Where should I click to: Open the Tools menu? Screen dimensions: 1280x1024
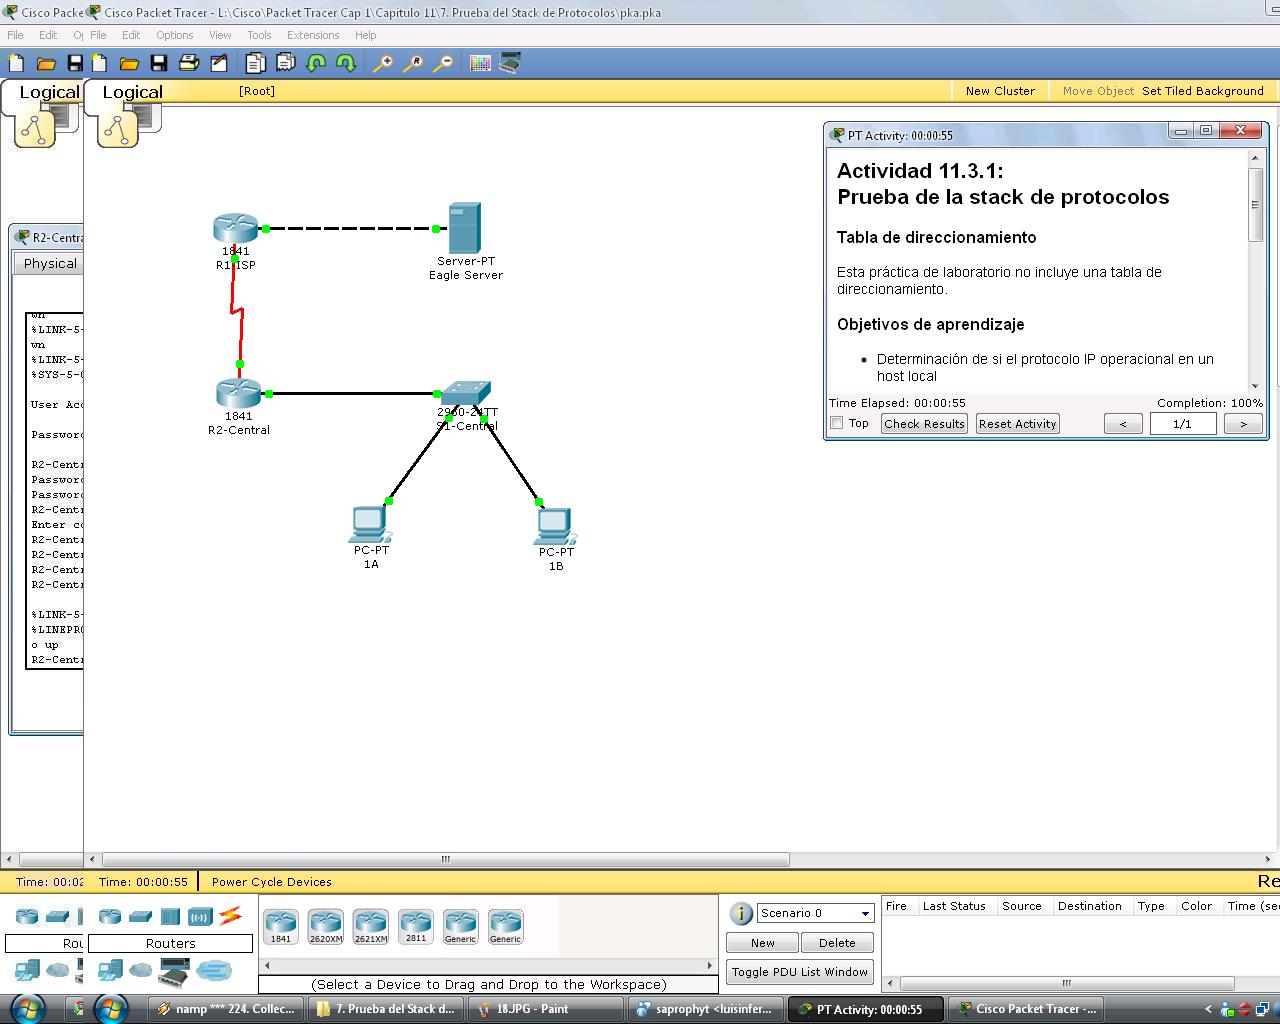[259, 35]
